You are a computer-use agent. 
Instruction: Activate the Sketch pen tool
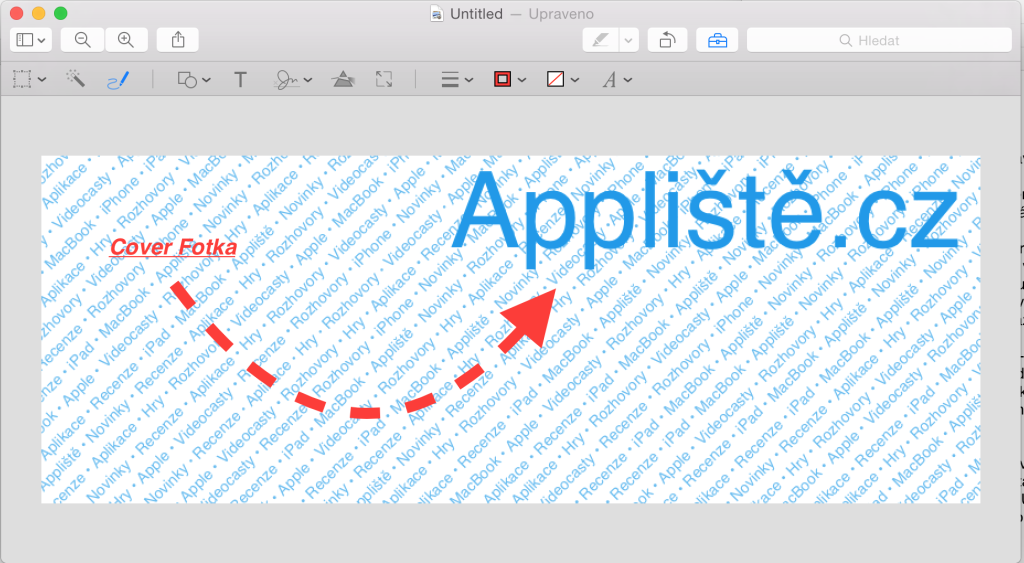[x=118, y=80]
